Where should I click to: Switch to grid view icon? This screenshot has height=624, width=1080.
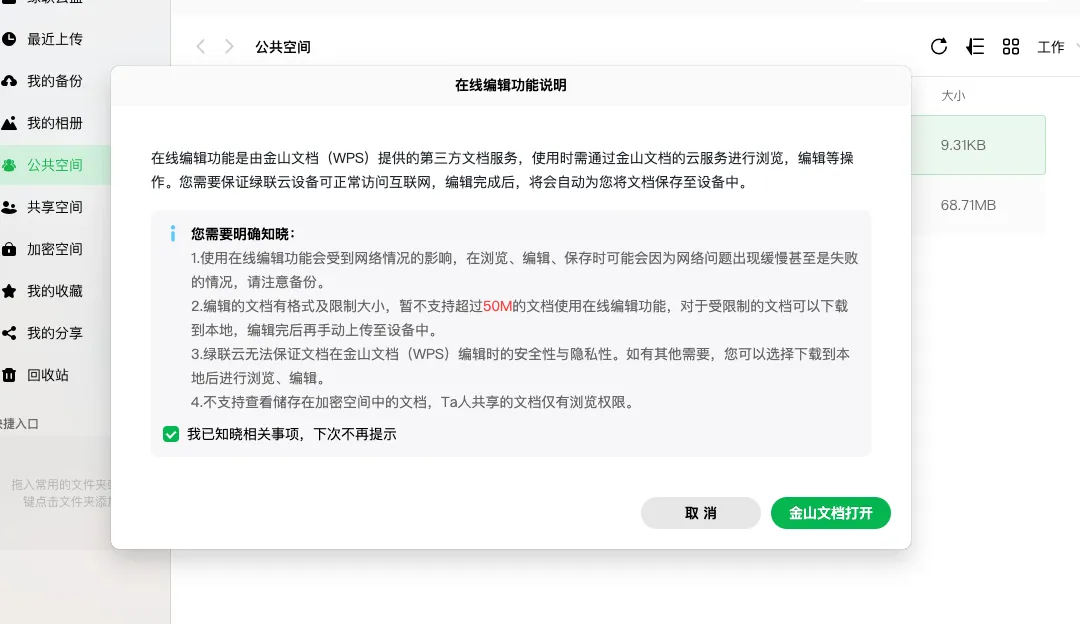click(x=1010, y=46)
